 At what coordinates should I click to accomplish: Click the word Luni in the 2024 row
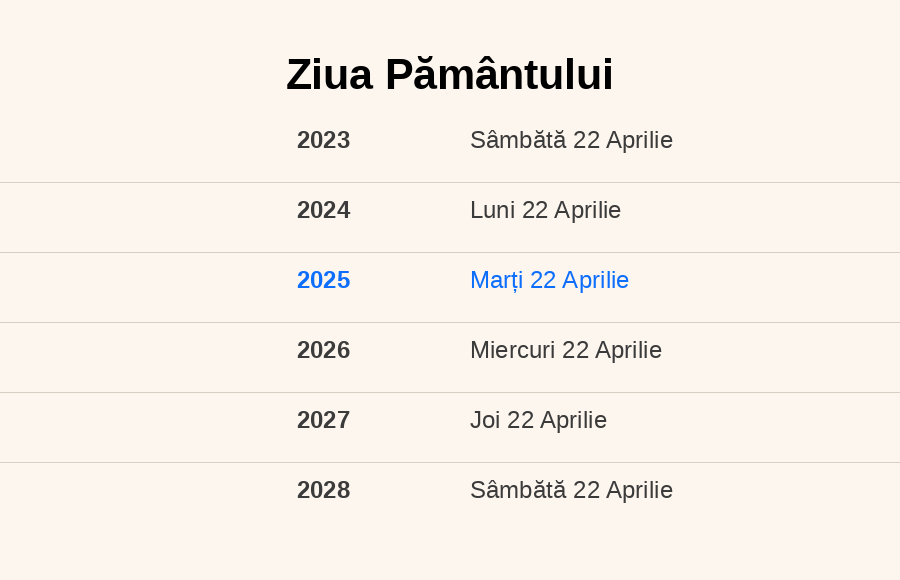tap(492, 210)
